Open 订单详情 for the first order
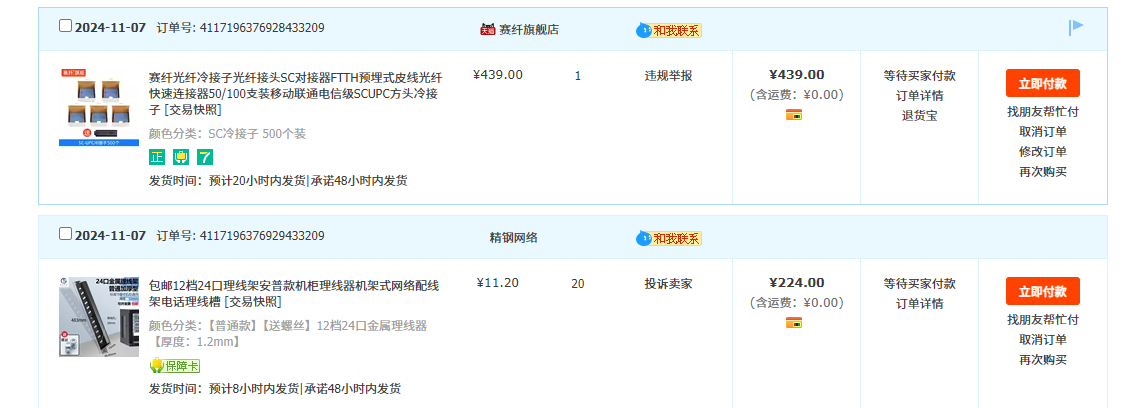 pyautogui.click(x=919, y=96)
